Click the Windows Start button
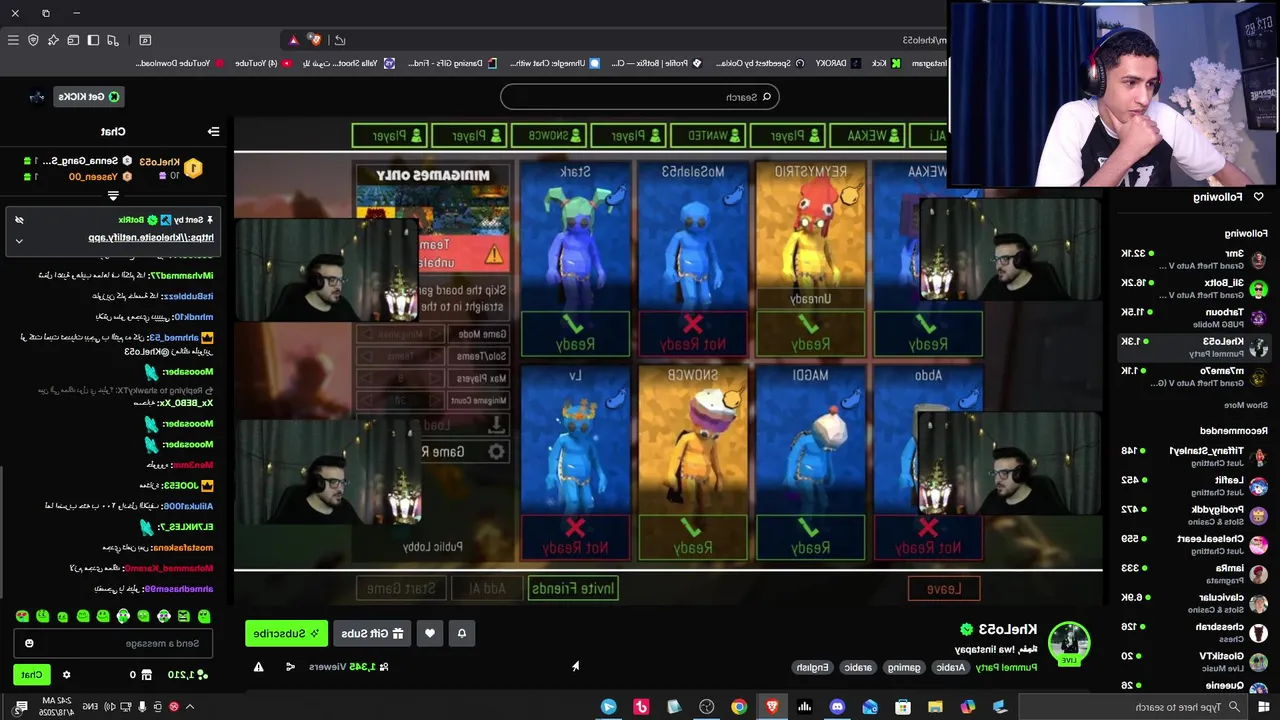This screenshot has height=720, width=1280. [x=1262, y=707]
